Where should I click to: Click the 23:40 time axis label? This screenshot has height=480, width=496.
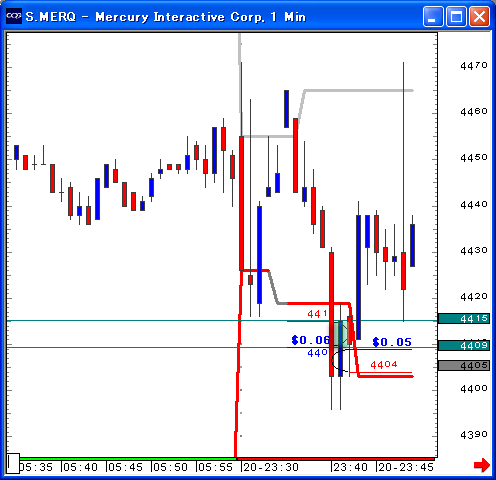(x=351, y=467)
